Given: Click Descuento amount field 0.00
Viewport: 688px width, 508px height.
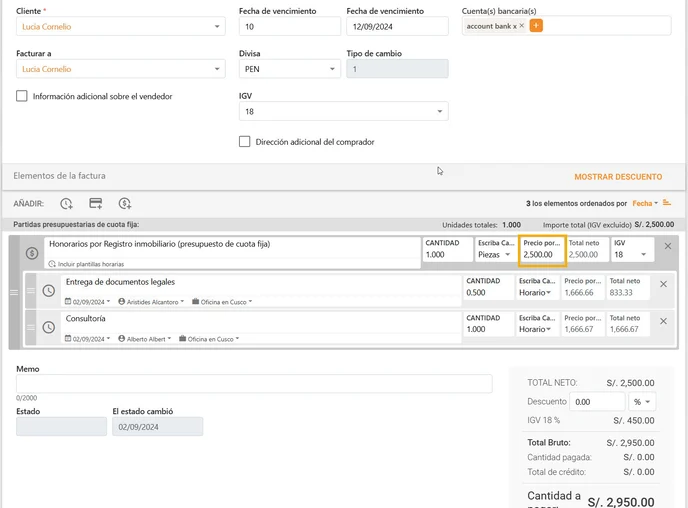Looking at the screenshot, I should pyautogui.click(x=597, y=401).
